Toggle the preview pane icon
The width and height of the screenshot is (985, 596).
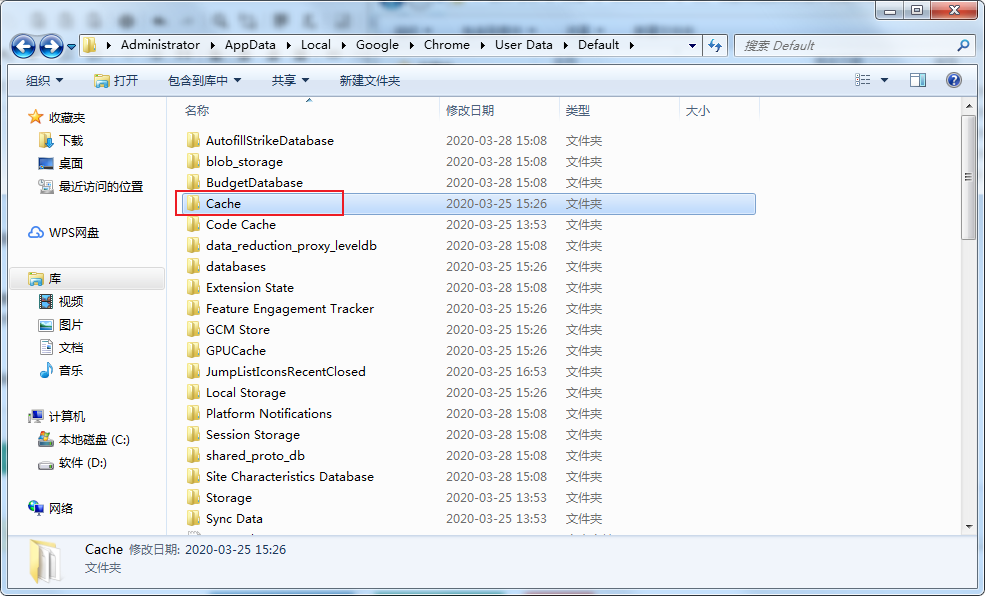917,80
